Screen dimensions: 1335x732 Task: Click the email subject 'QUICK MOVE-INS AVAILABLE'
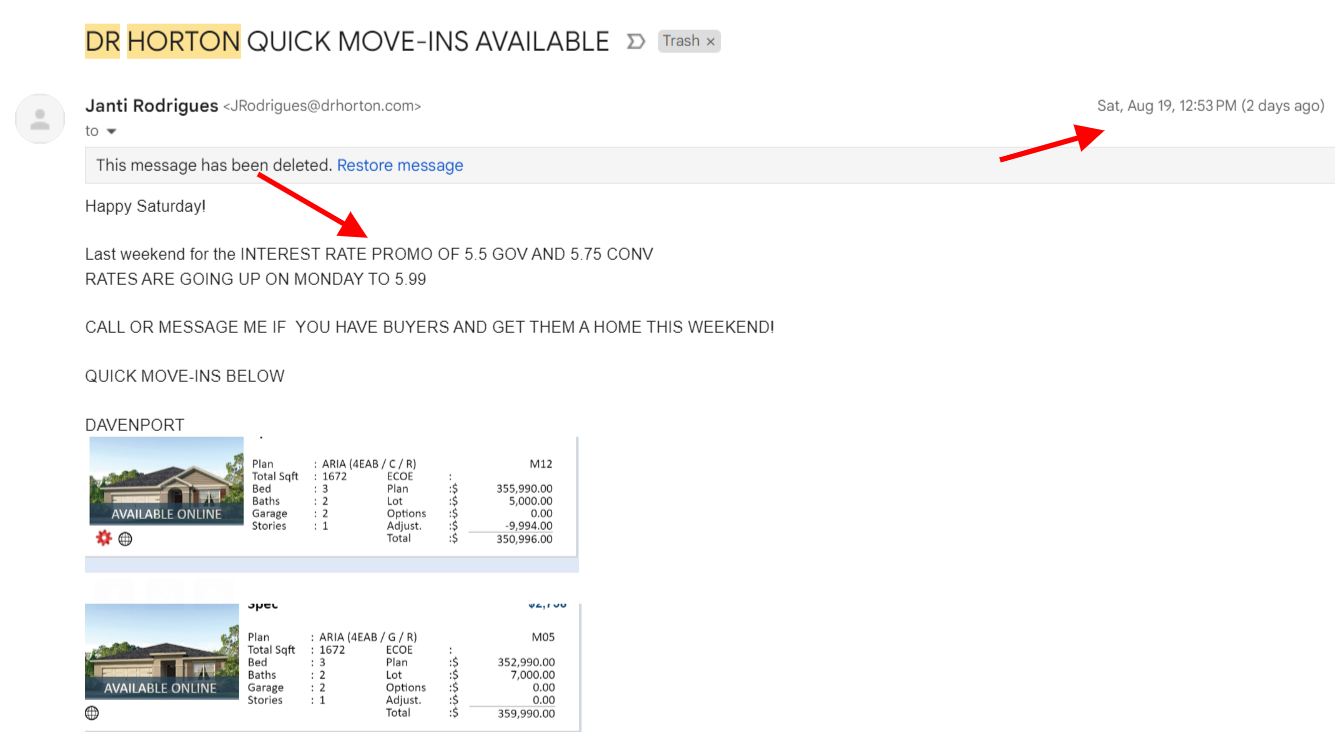point(428,41)
